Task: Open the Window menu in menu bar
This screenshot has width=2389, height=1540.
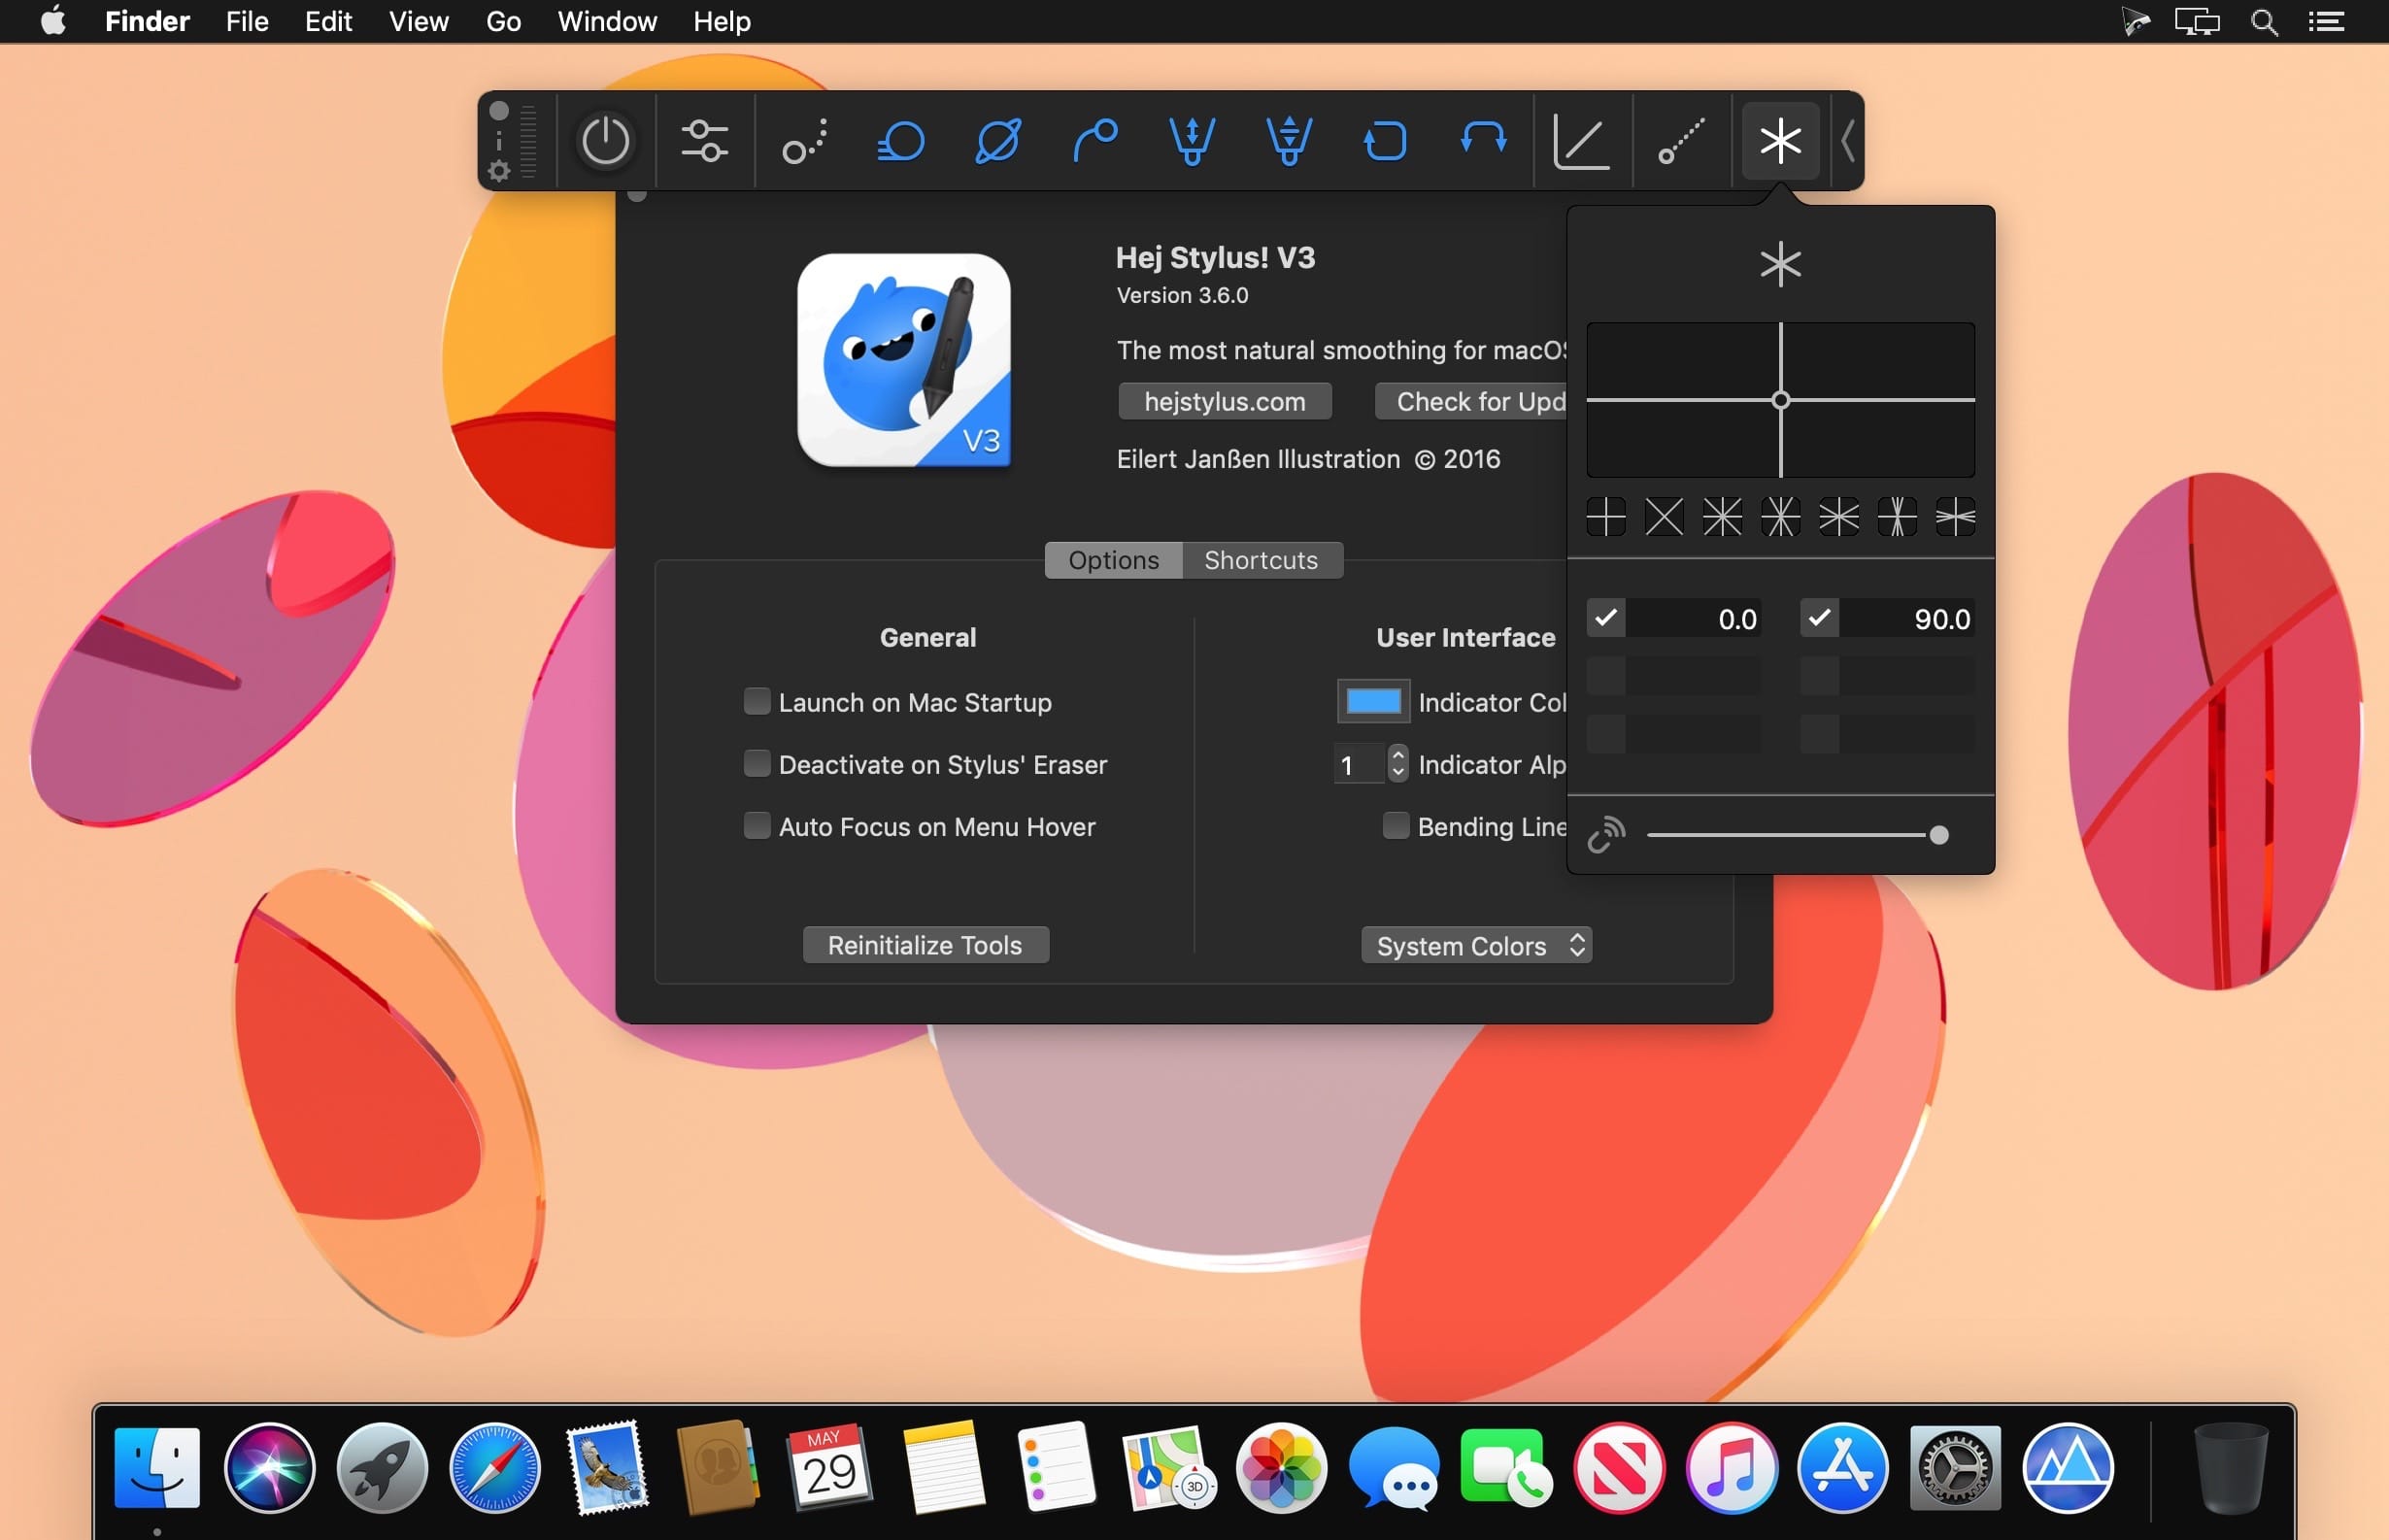Action: pyautogui.click(x=607, y=21)
